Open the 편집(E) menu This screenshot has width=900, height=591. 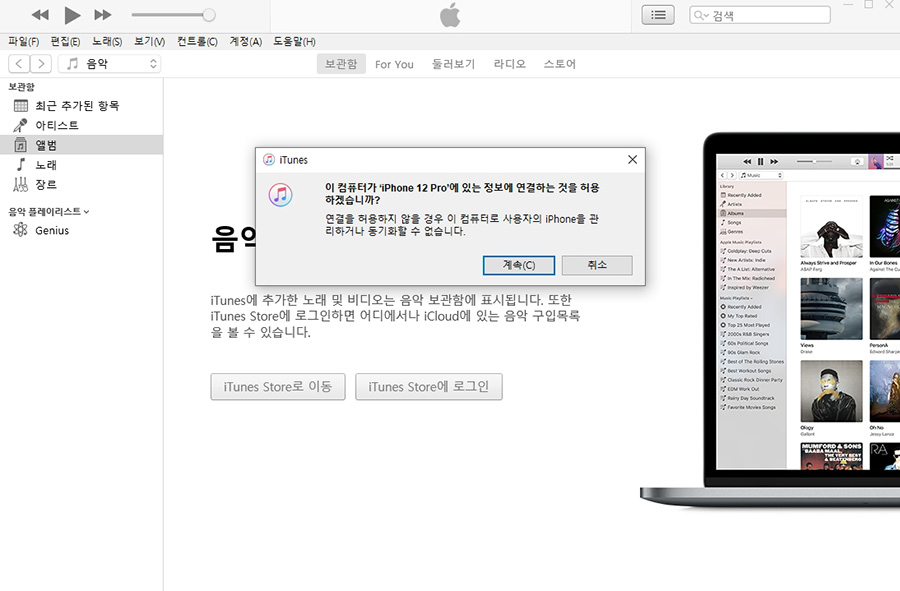point(65,41)
